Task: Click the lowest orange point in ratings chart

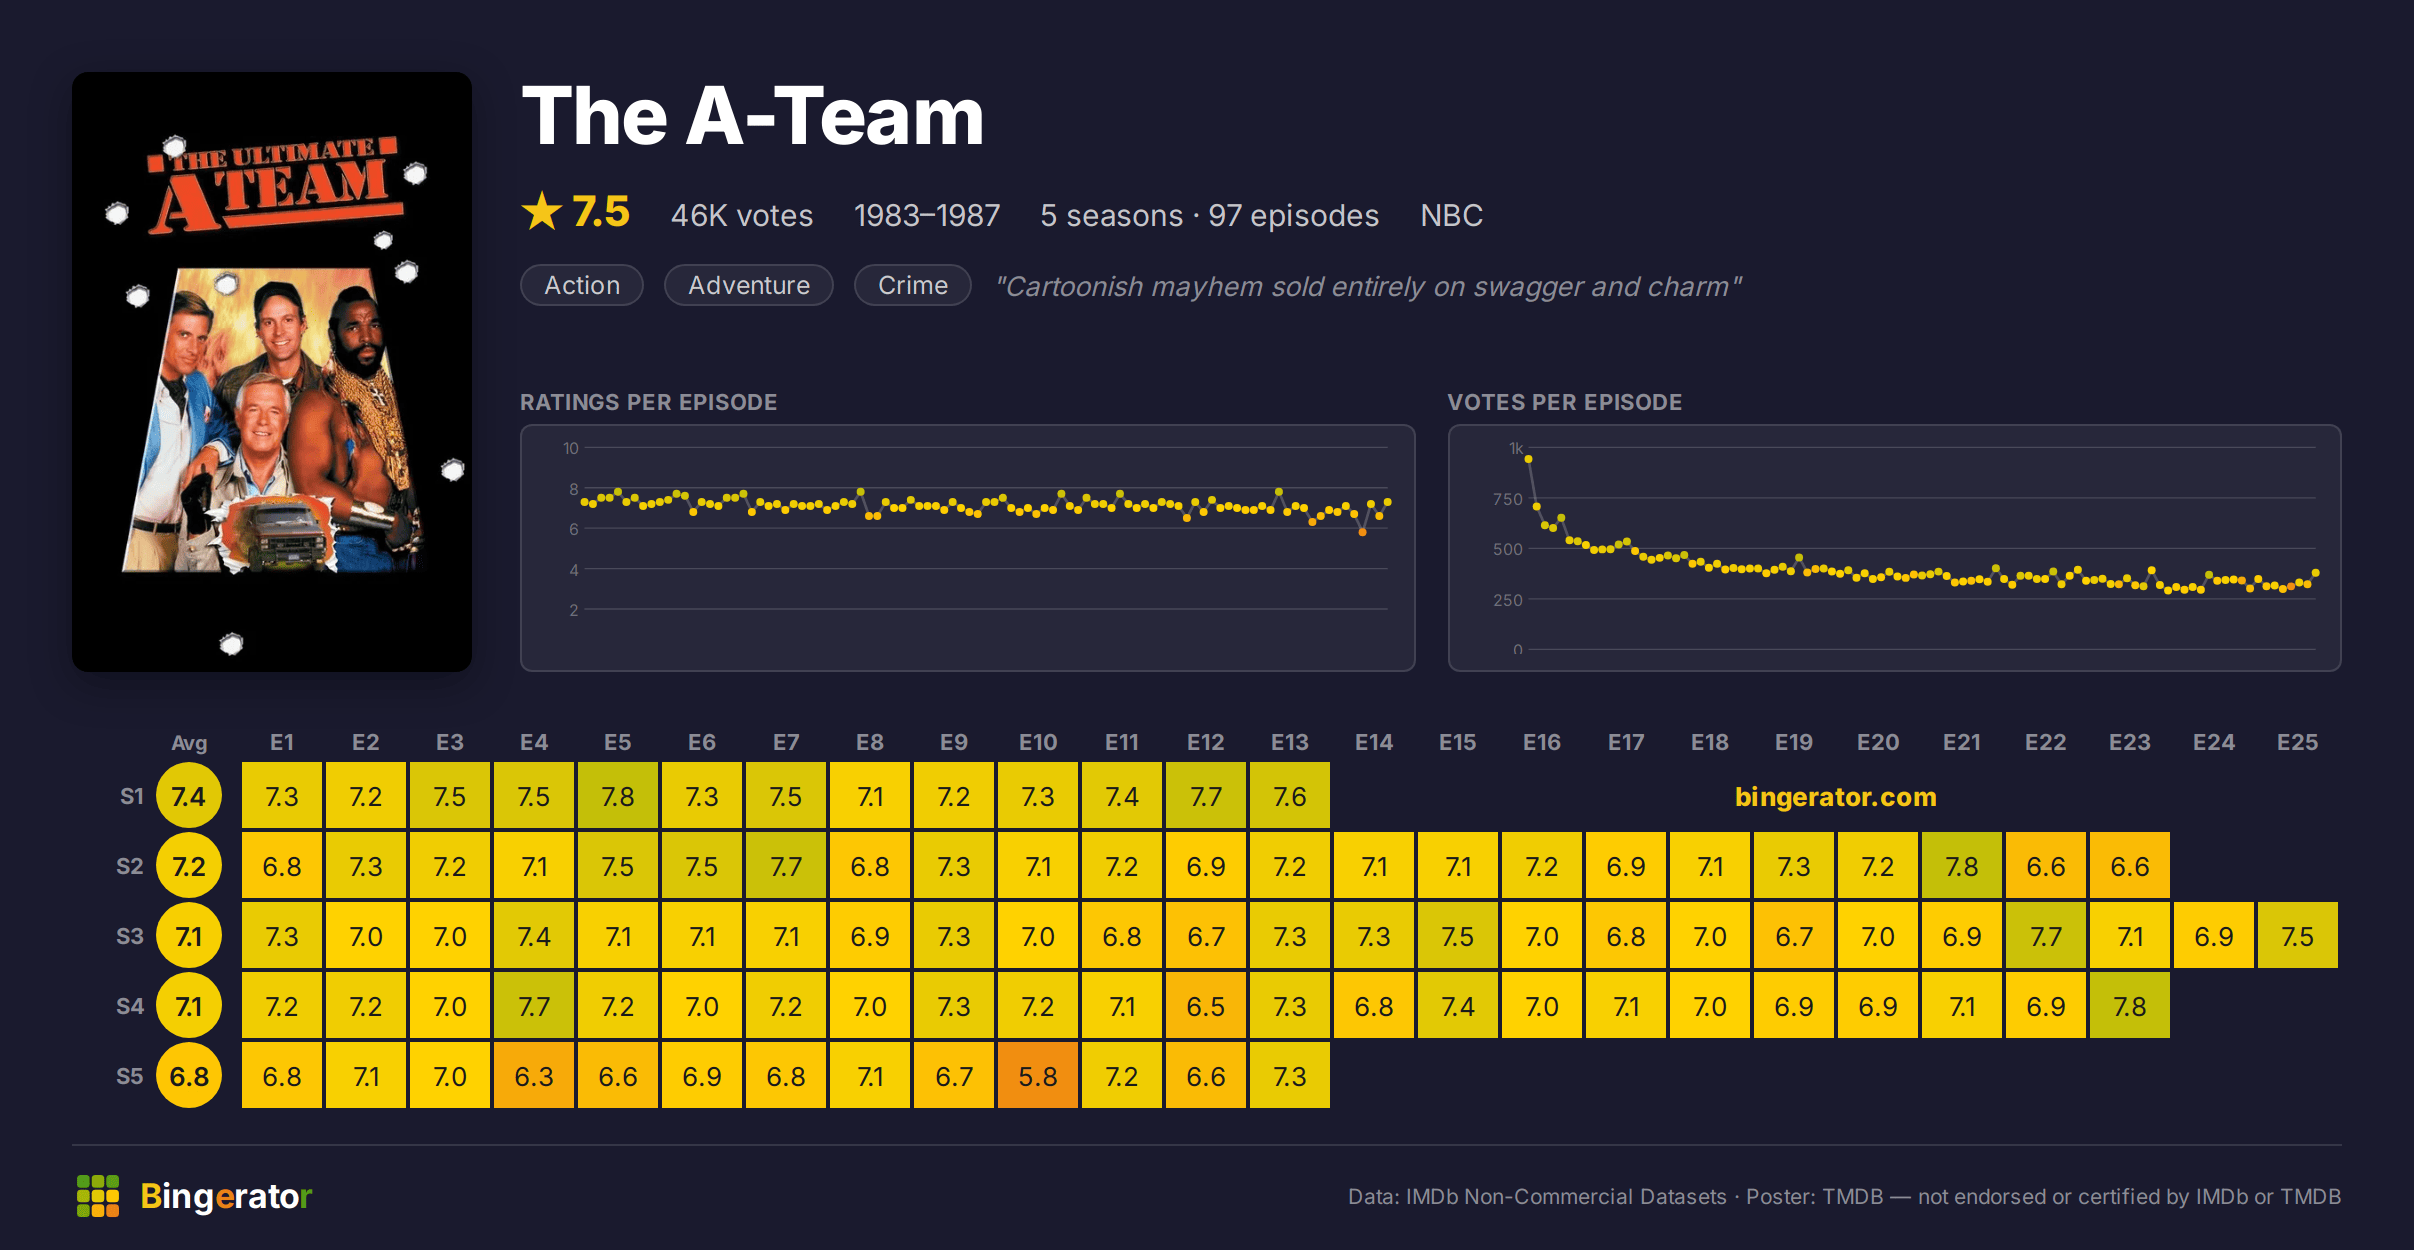Action: (1362, 533)
